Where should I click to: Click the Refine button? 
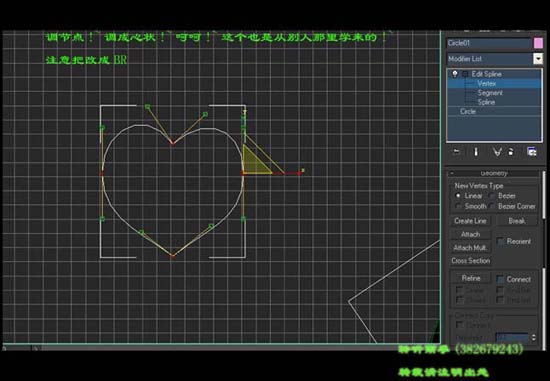coord(471,278)
